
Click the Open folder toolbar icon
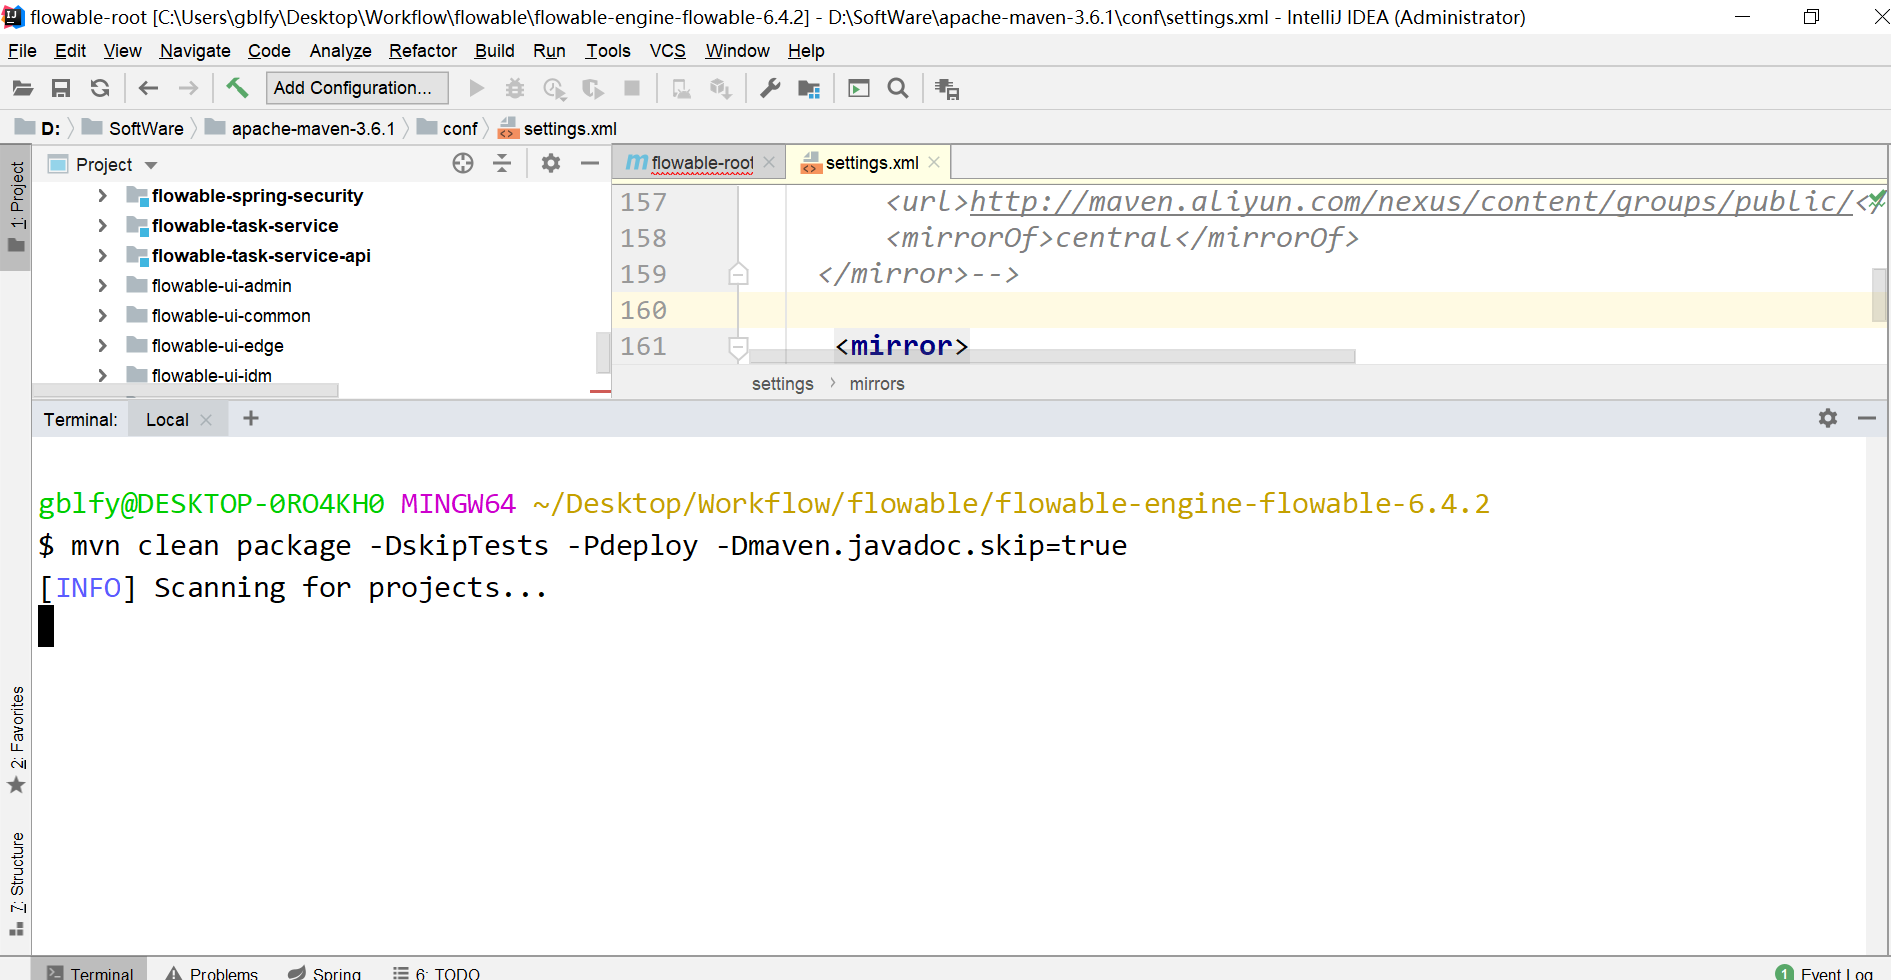tap(22, 88)
